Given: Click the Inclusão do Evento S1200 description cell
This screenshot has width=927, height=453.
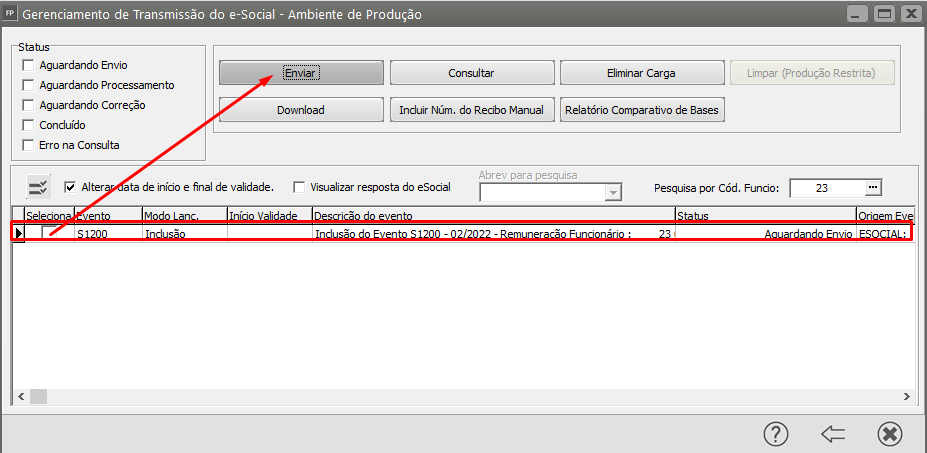Looking at the screenshot, I should click(x=494, y=234).
